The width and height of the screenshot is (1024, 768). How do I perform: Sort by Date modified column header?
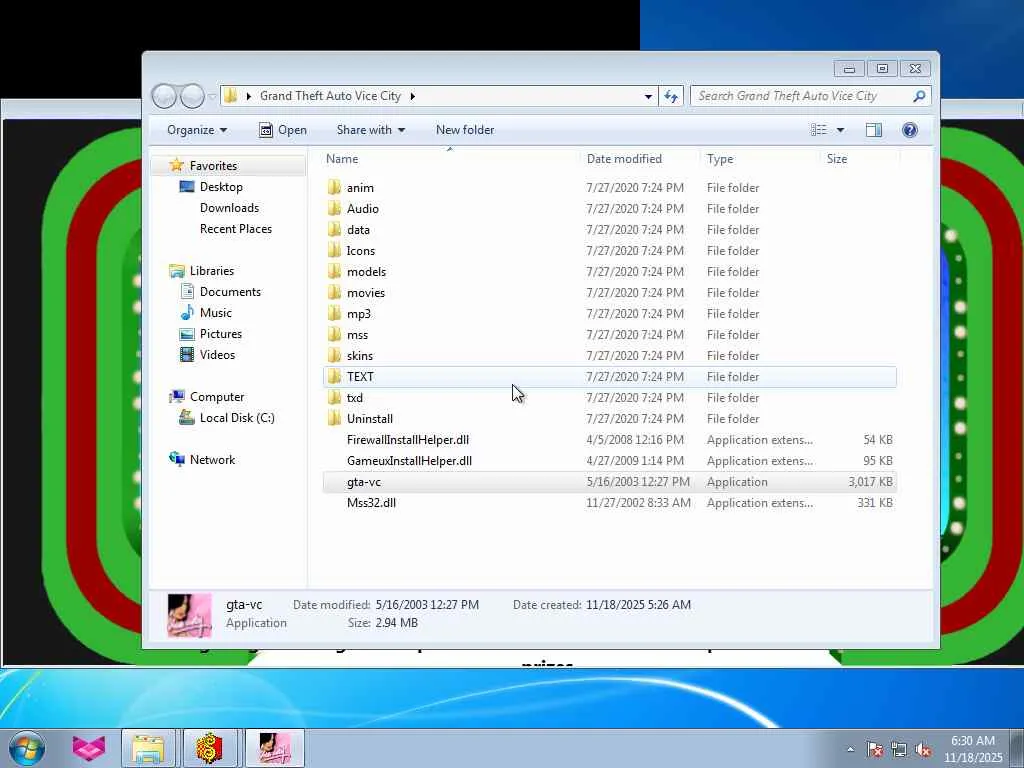click(639, 159)
